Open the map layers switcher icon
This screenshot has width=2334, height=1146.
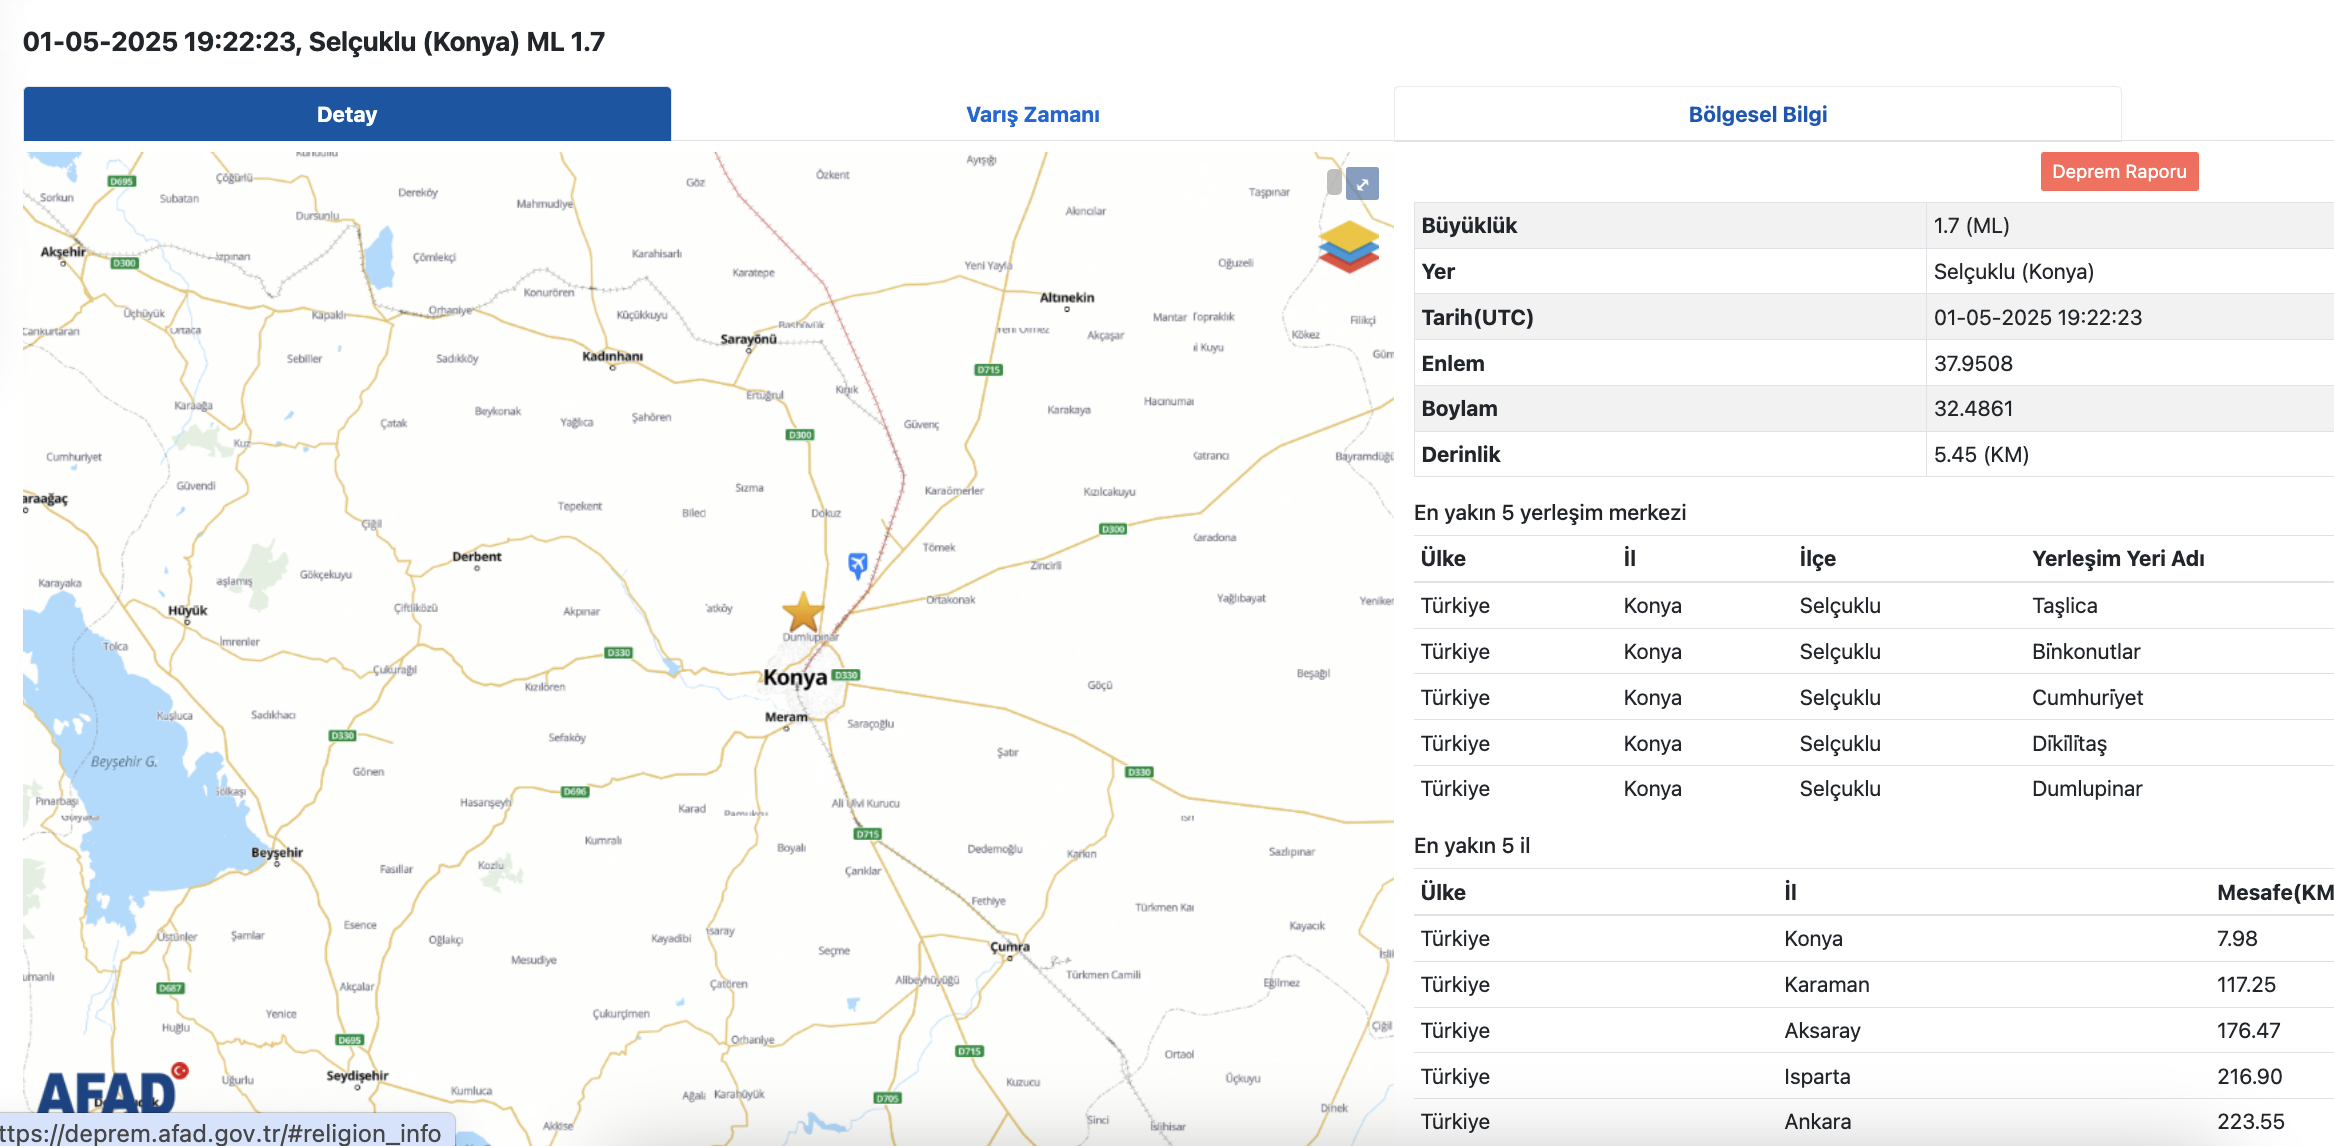pos(1348,247)
